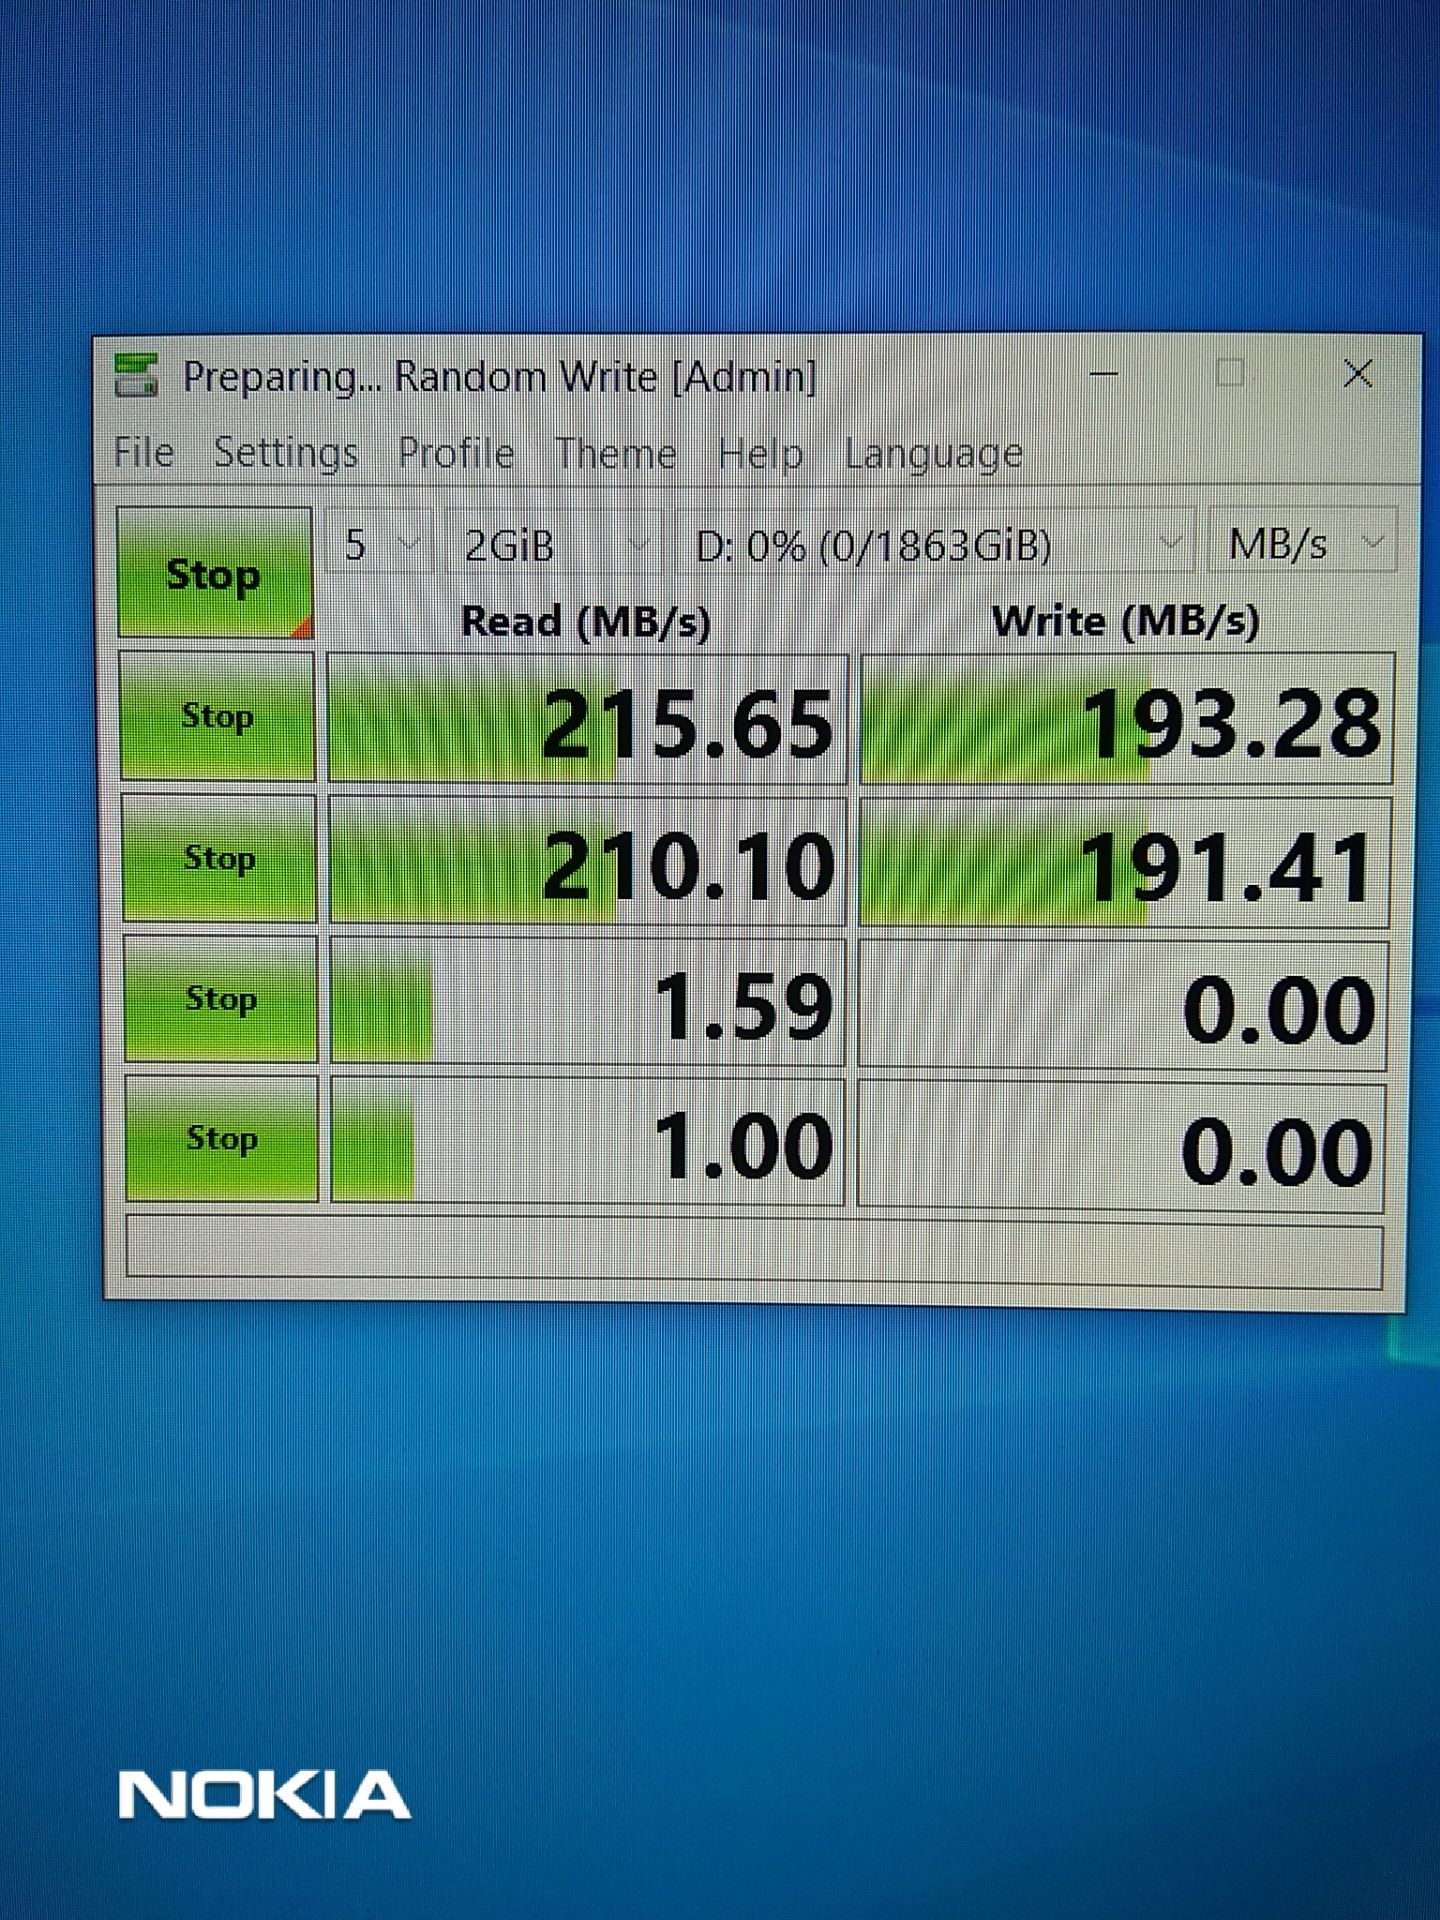1440x1920 pixels.
Task: Stop the first row test showing 215.65
Action: (217, 716)
